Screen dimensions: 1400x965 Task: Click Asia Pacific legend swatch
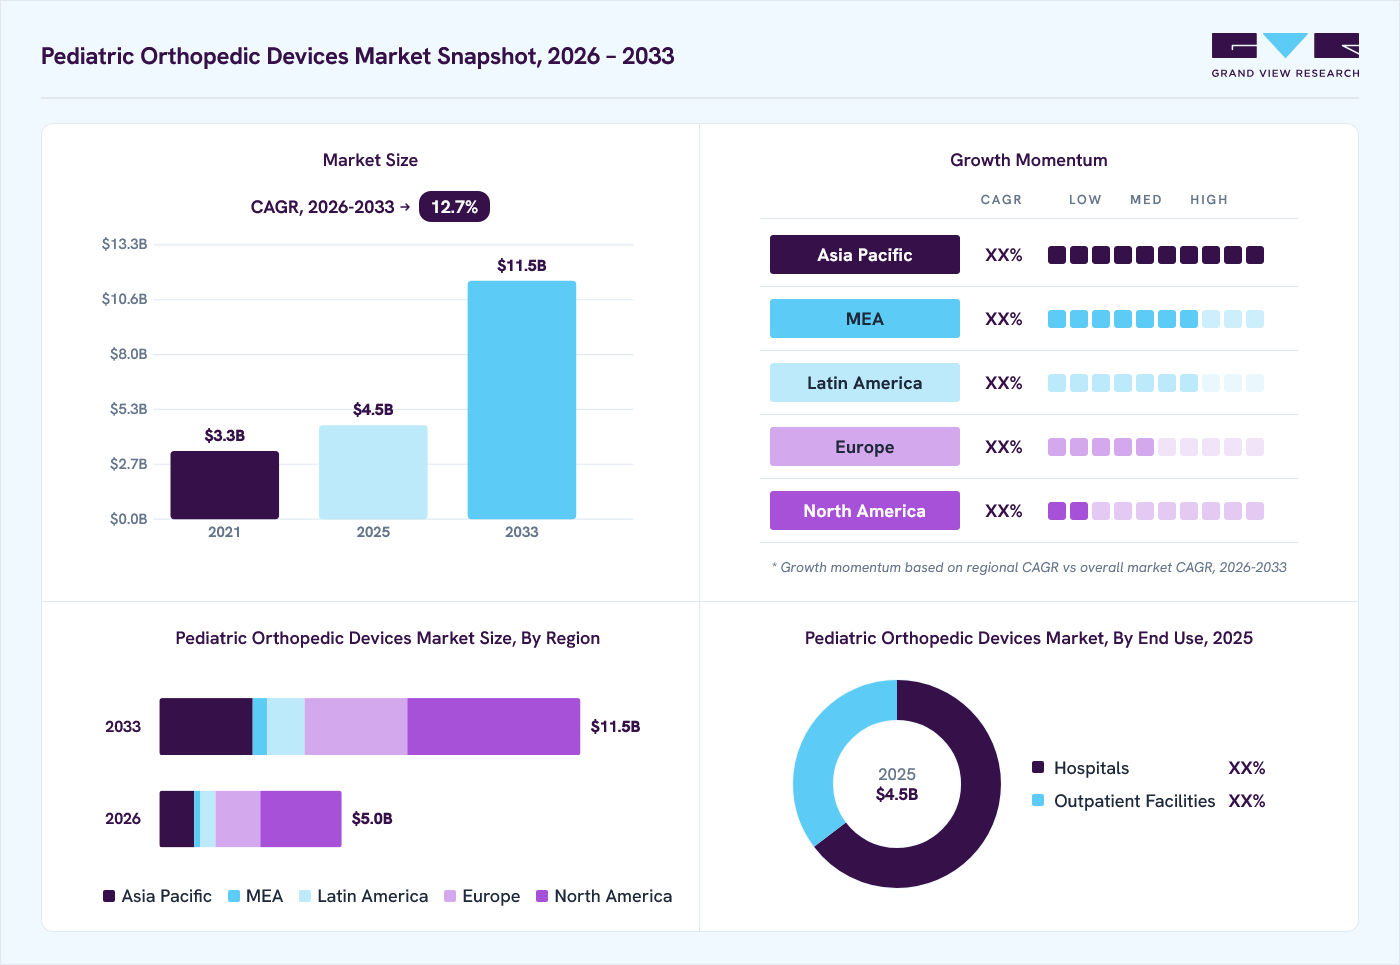point(109,896)
